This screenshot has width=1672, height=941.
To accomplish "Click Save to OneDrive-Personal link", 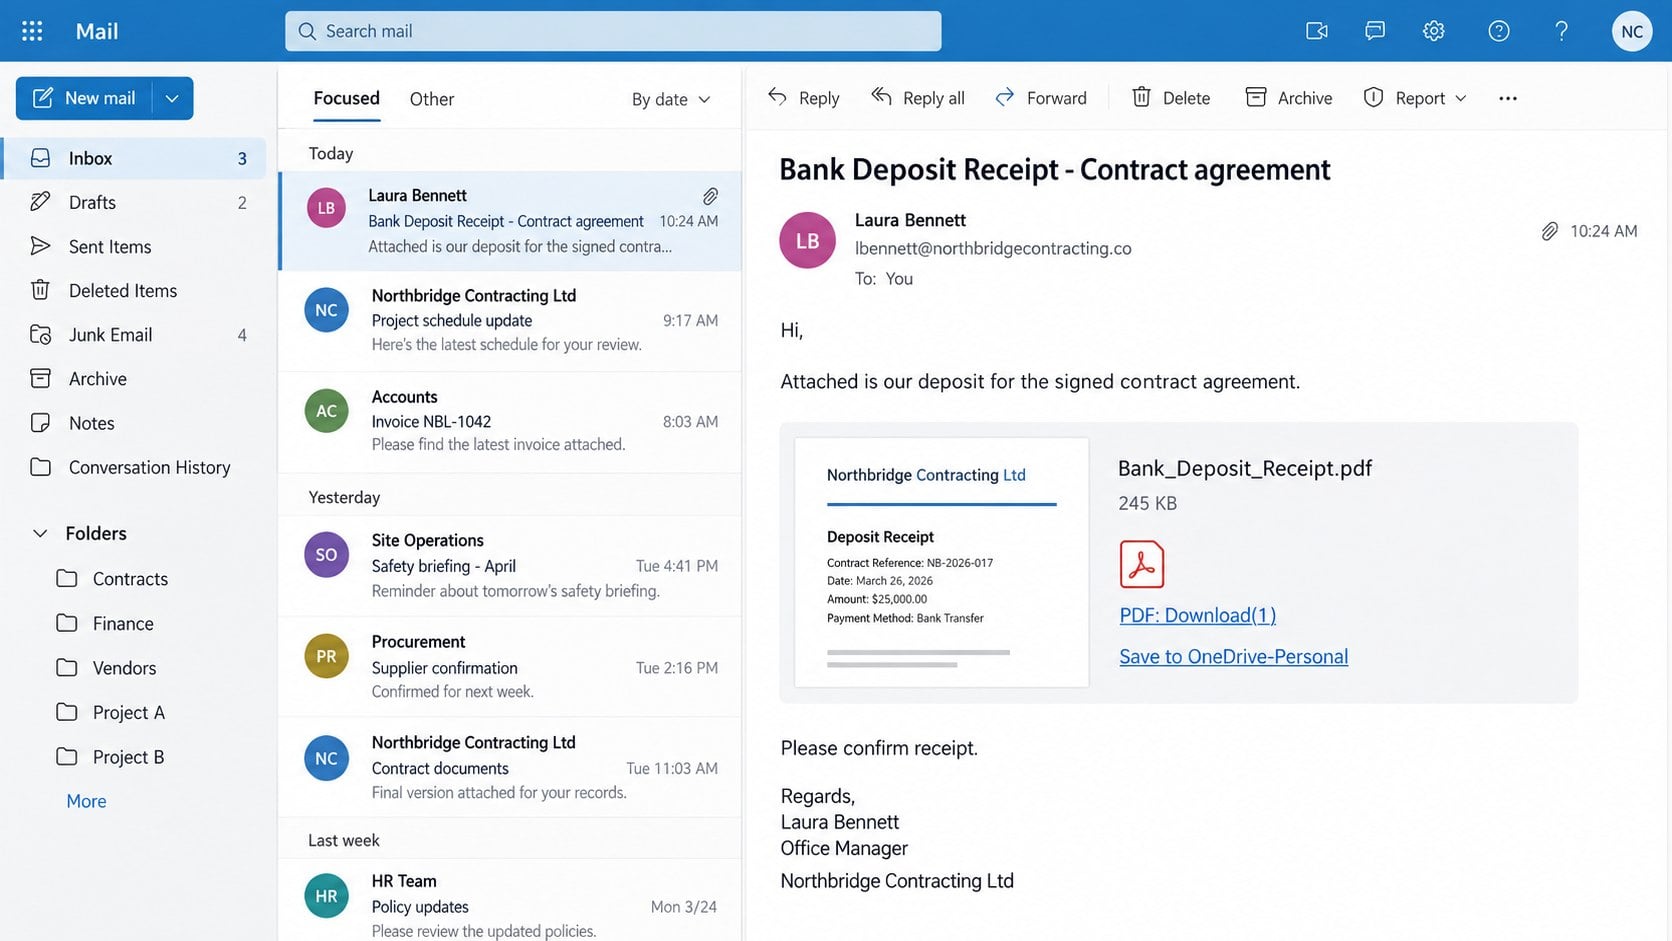I will tap(1233, 656).
